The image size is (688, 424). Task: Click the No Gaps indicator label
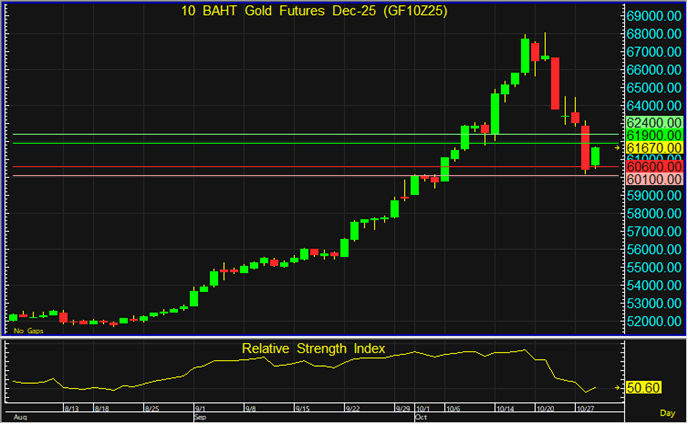click(28, 330)
